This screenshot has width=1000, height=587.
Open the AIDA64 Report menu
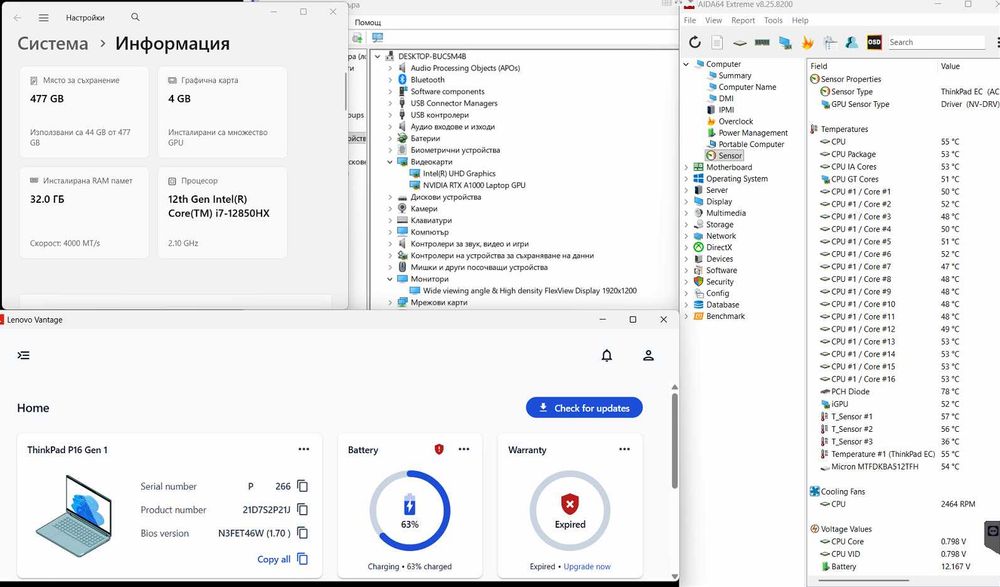coord(743,20)
